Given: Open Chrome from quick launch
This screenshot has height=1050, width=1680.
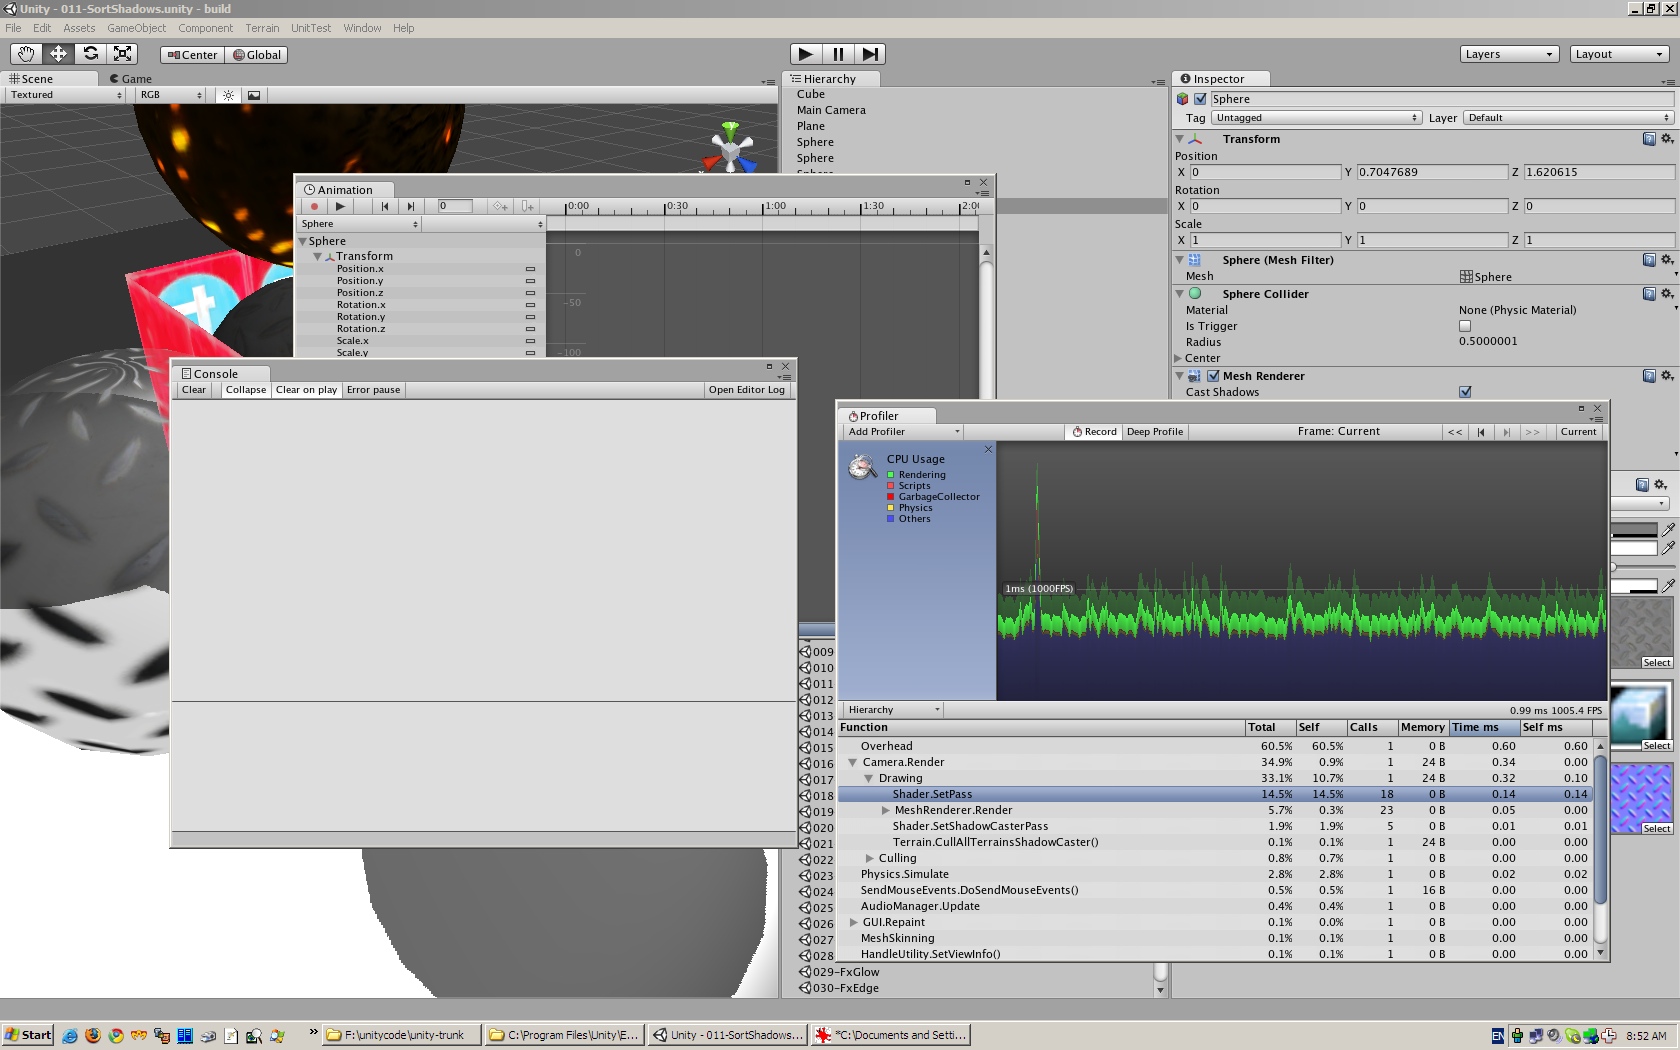Looking at the screenshot, I should coord(116,1035).
